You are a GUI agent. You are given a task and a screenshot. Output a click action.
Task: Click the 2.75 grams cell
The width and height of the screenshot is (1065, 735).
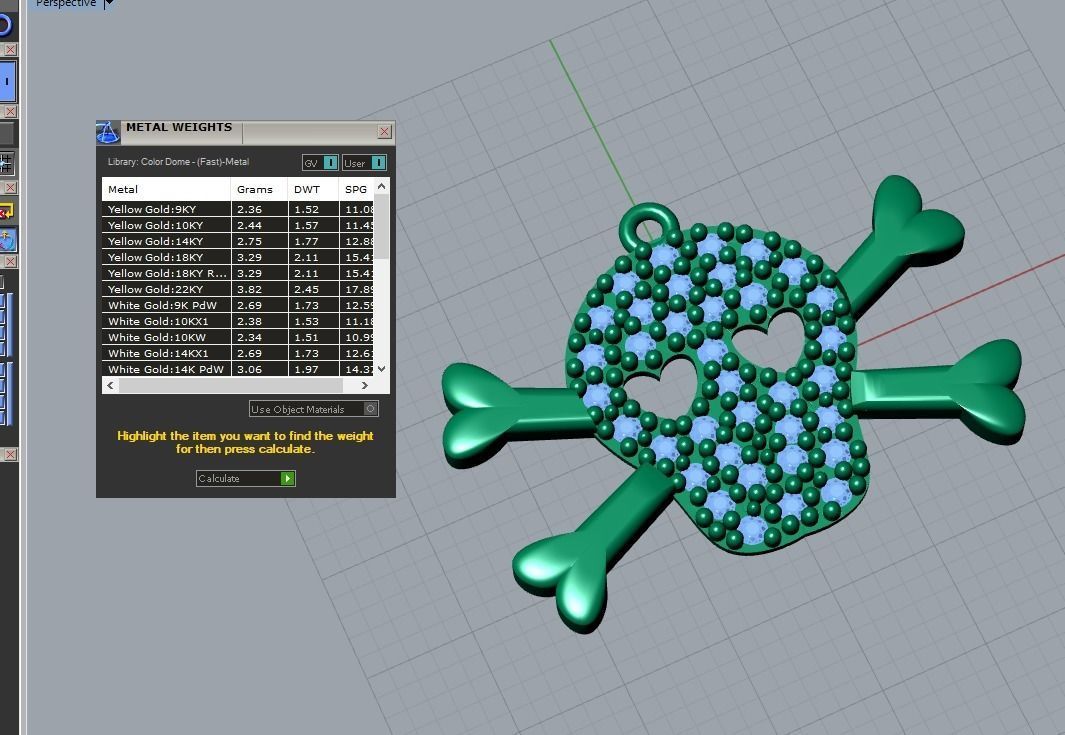tap(259, 241)
